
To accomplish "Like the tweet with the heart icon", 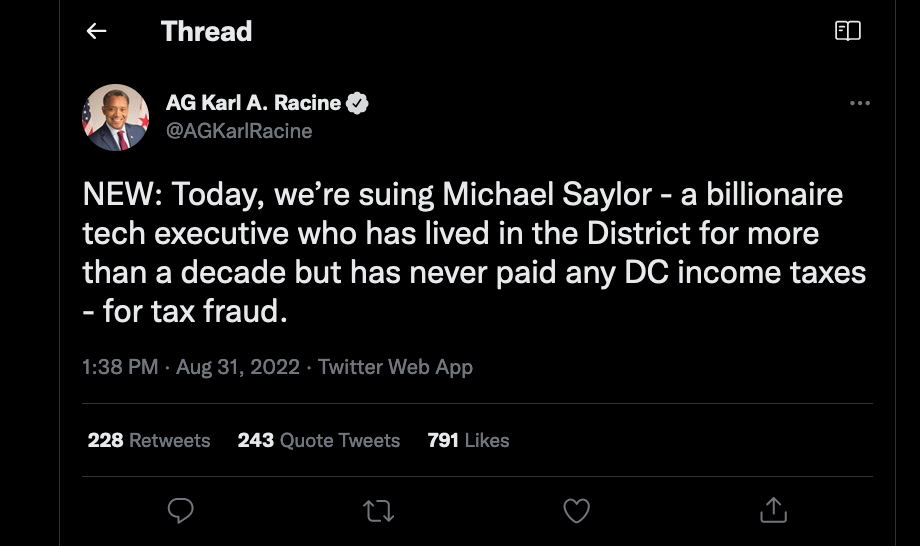I will click(576, 511).
